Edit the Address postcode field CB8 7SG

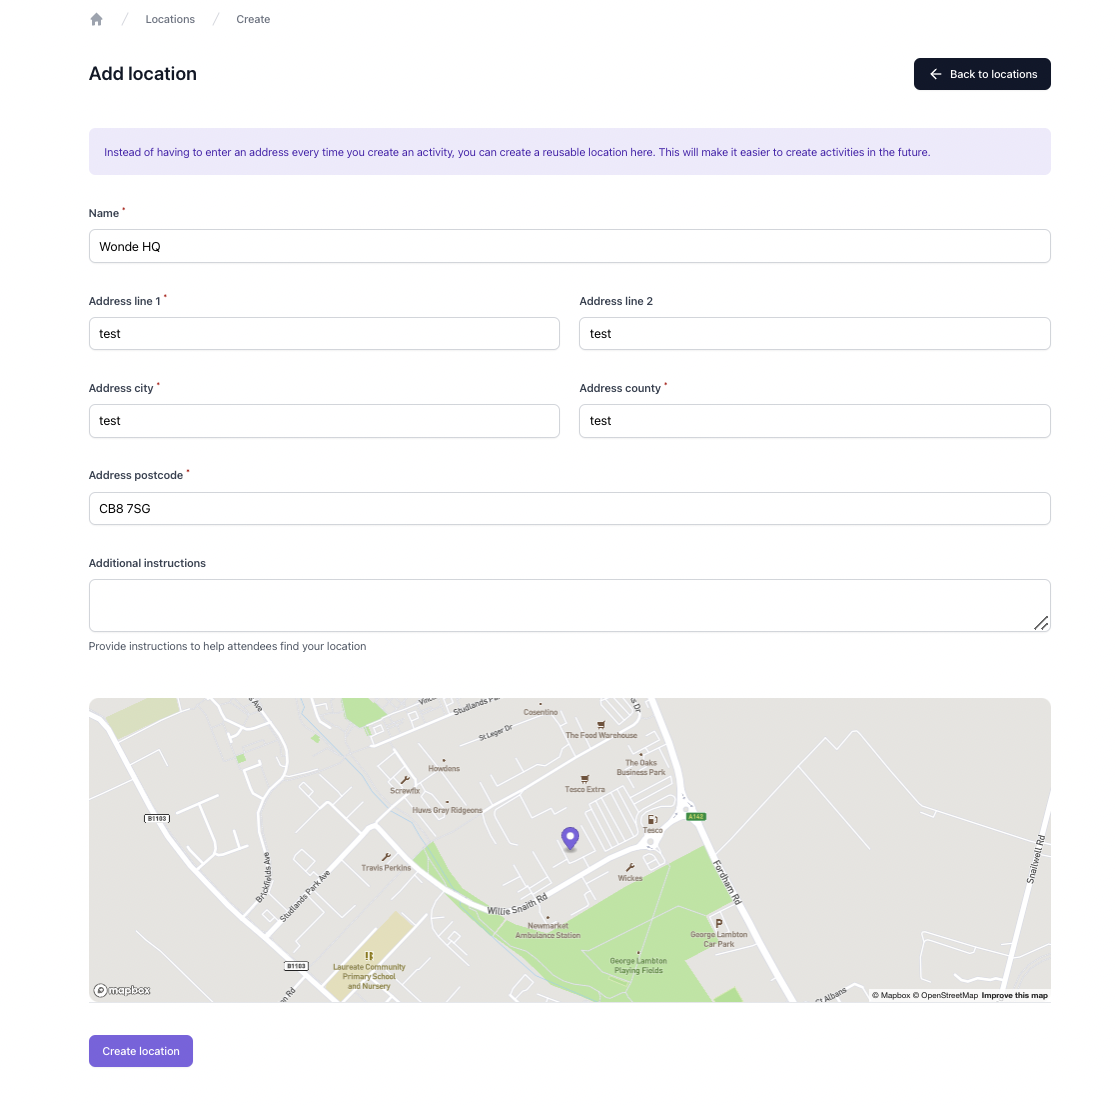[x=569, y=508]
